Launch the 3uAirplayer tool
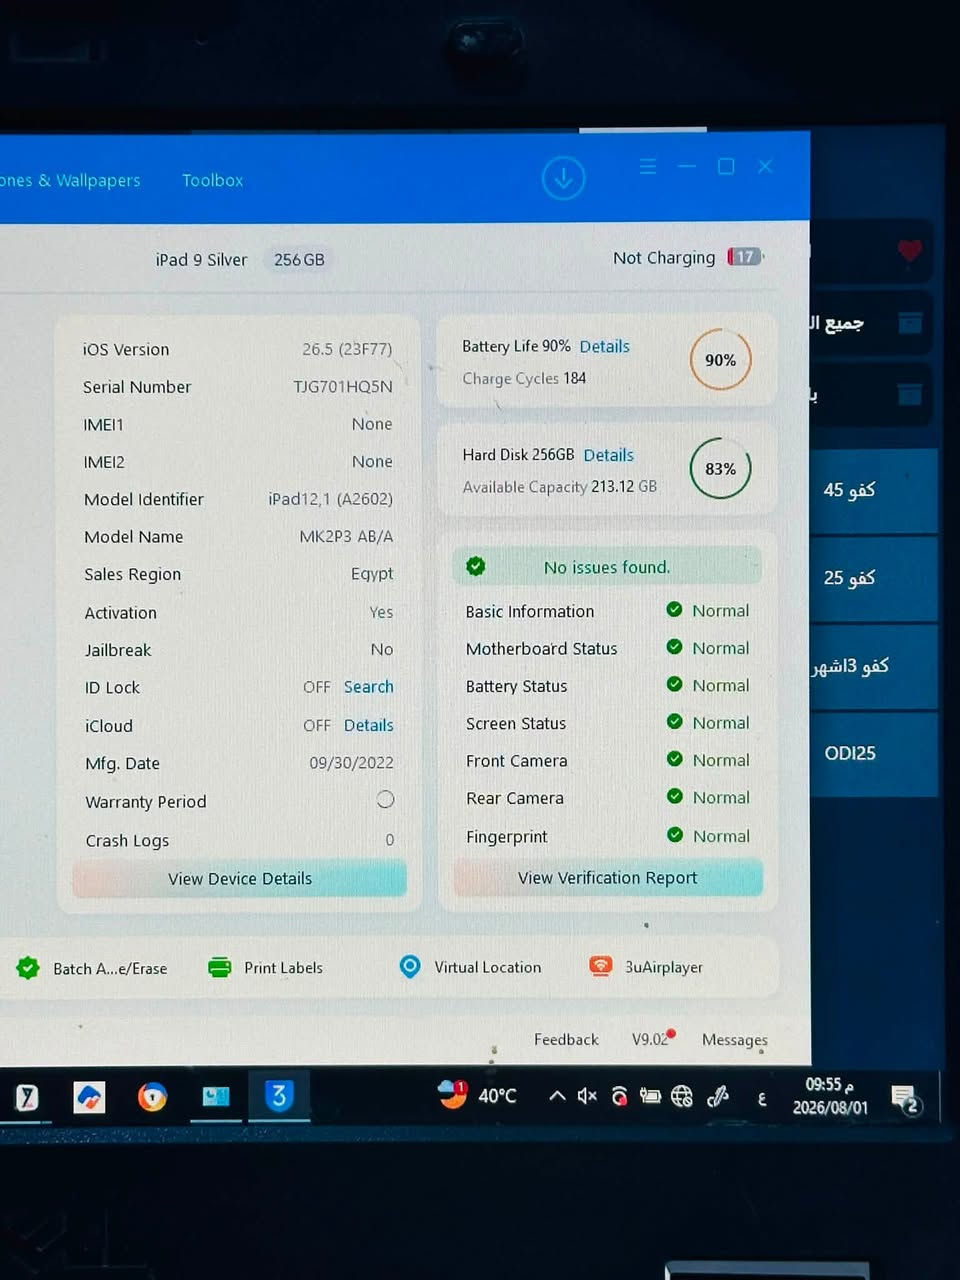The width and height of the screenshot is (960, 1280). pyautogui.click(x=646, y=966)
